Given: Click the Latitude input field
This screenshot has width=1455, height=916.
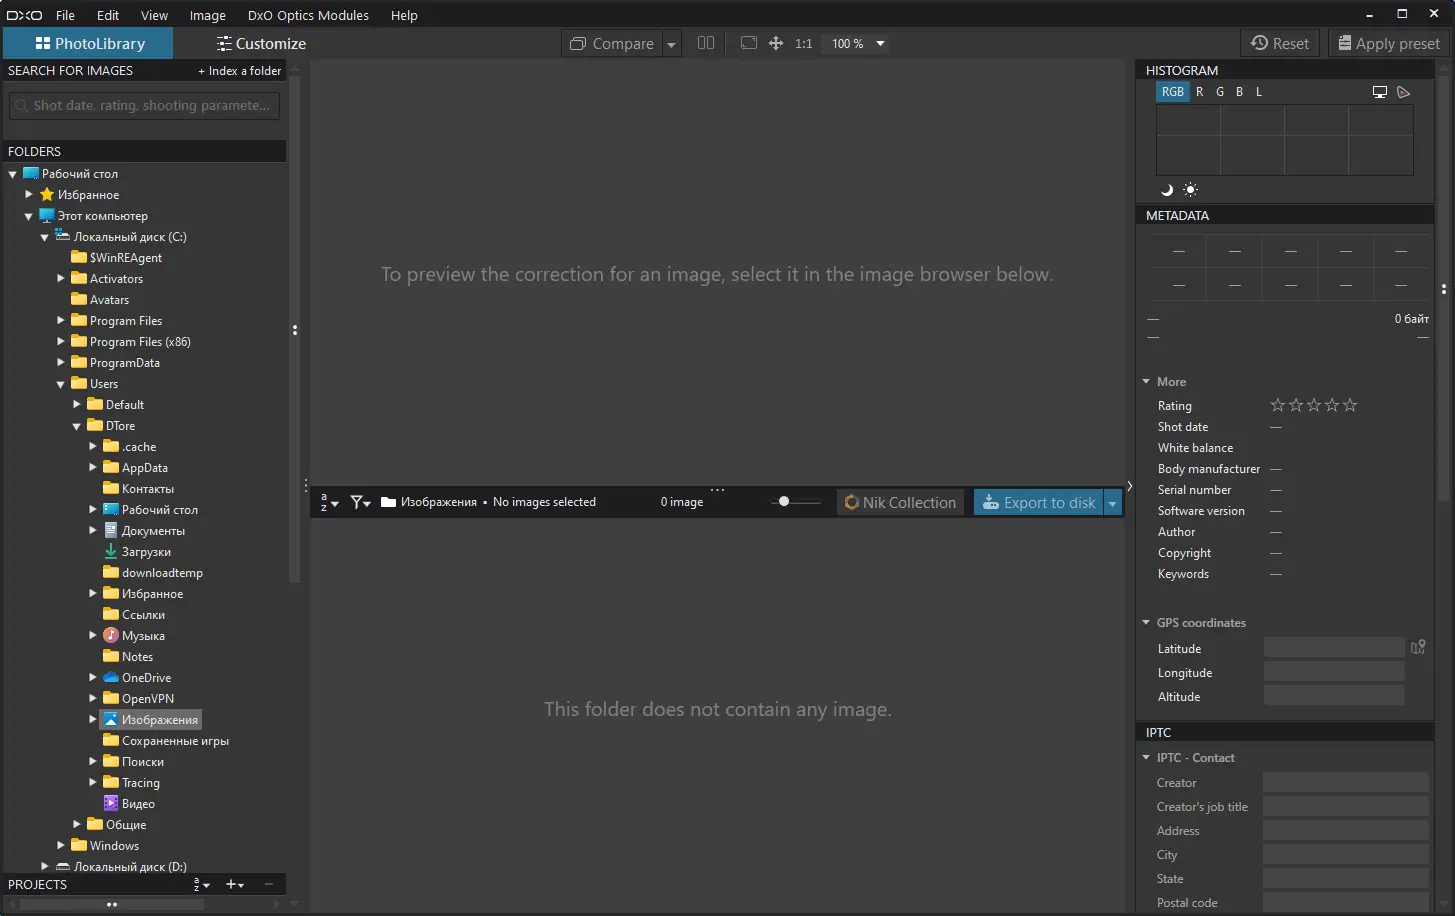Looking at the screenshot, I should (1334, 648).
